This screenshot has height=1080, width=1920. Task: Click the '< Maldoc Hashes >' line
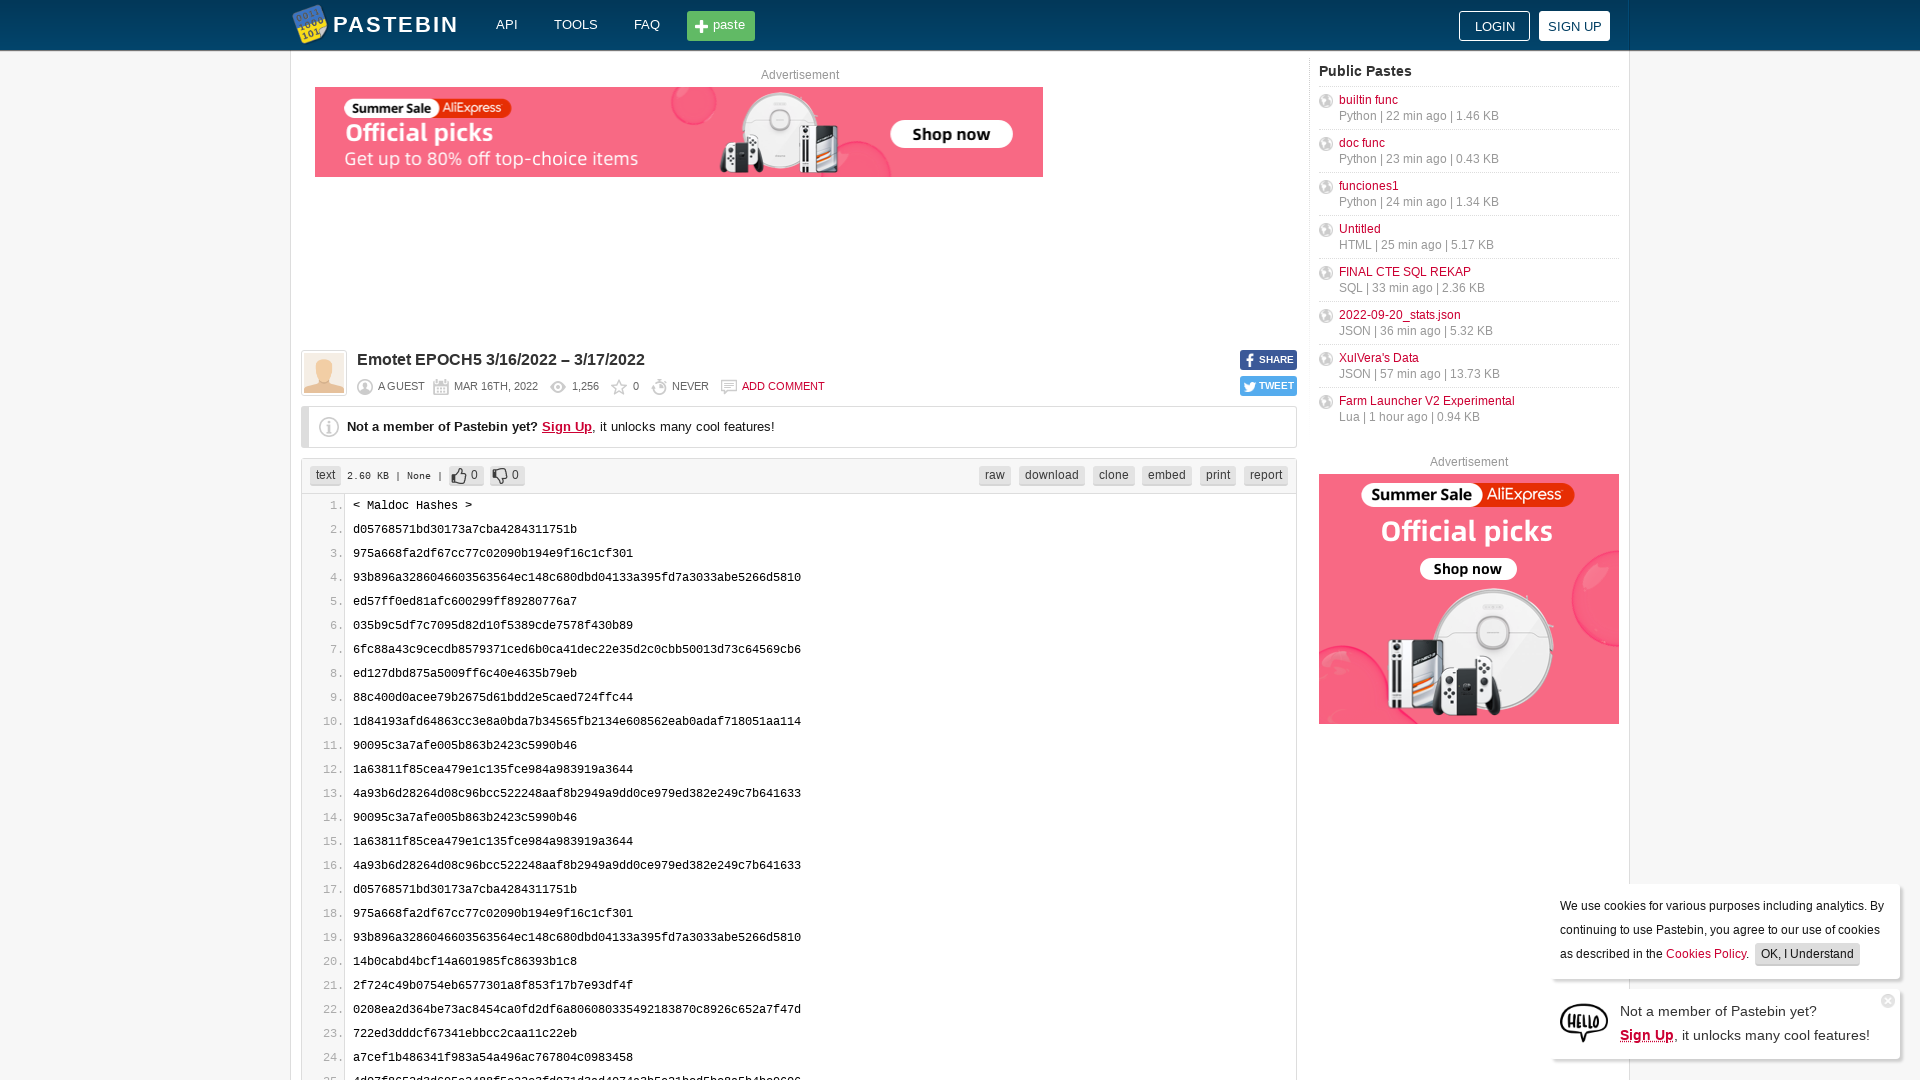(413, 506)
